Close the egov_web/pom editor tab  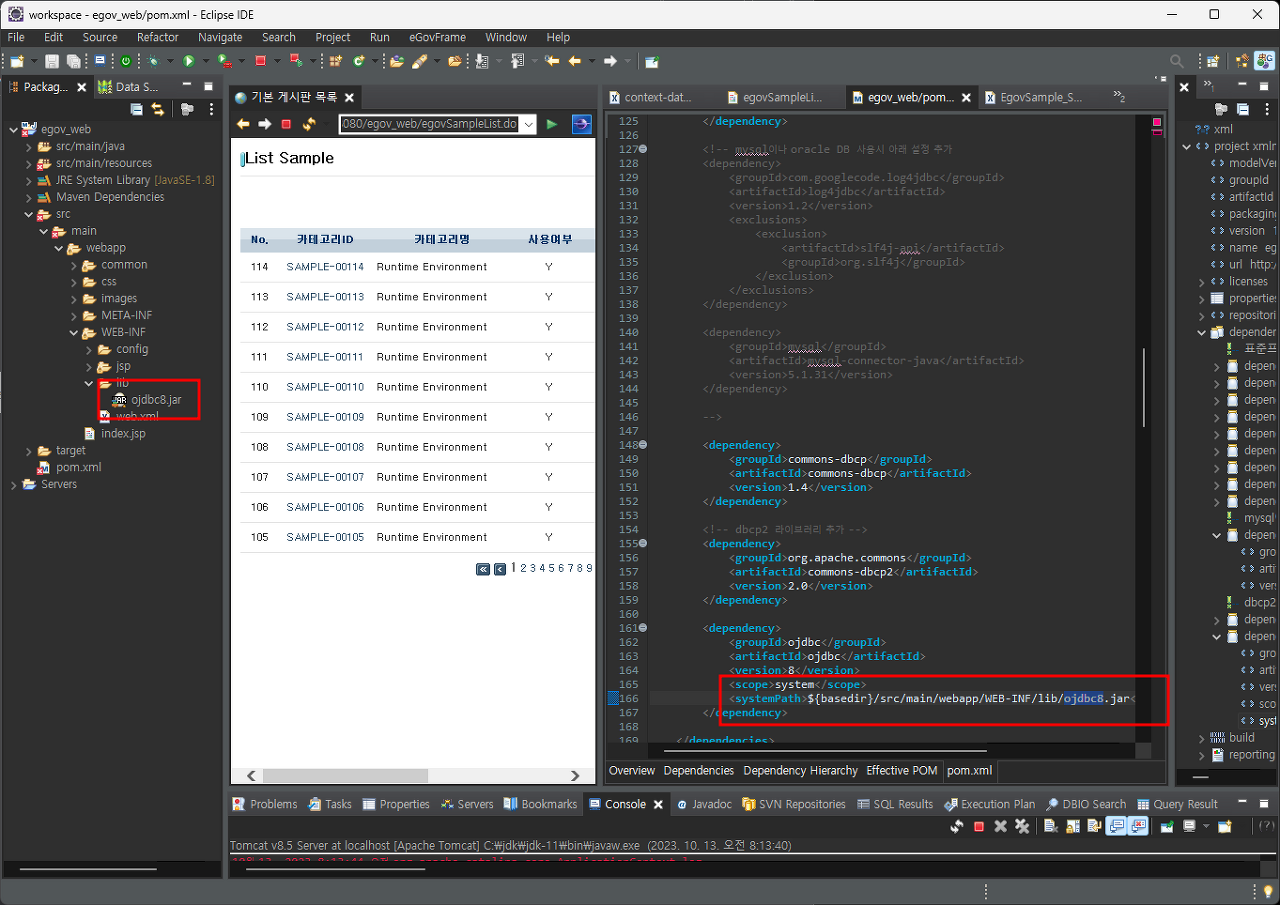pyautogui.click(x=966, y=97)
